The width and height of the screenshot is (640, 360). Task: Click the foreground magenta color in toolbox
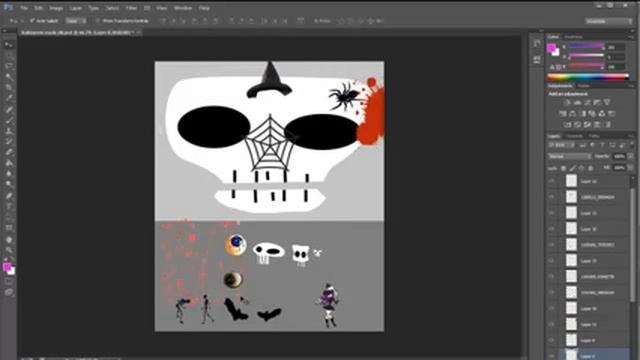(7, 267)
